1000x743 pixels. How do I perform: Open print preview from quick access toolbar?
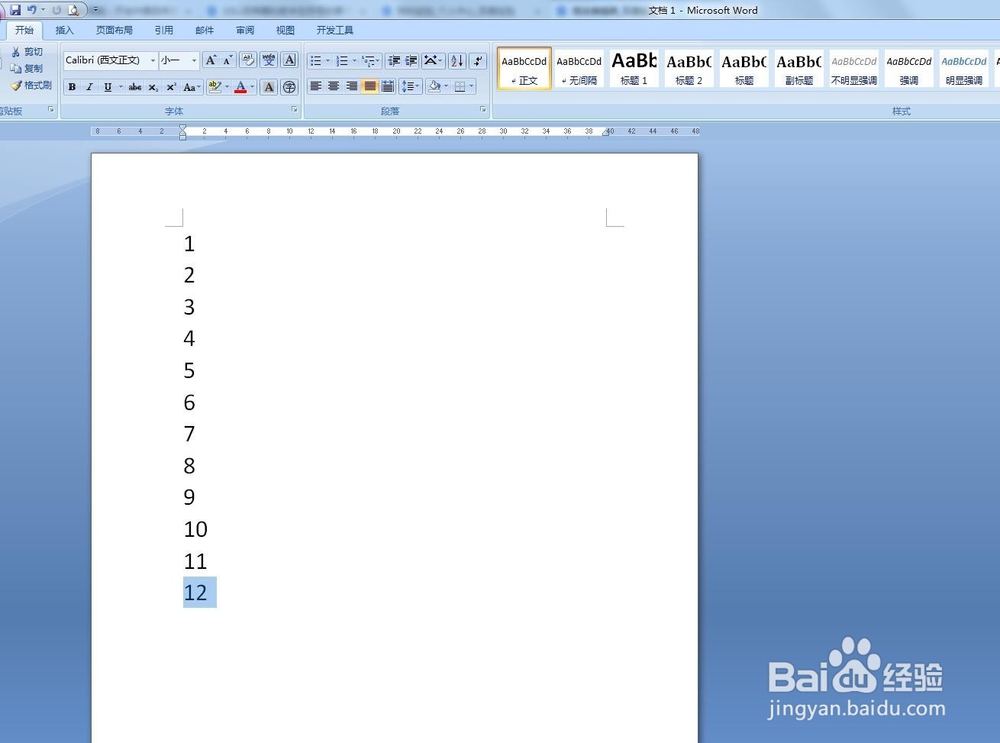(73, 10)
